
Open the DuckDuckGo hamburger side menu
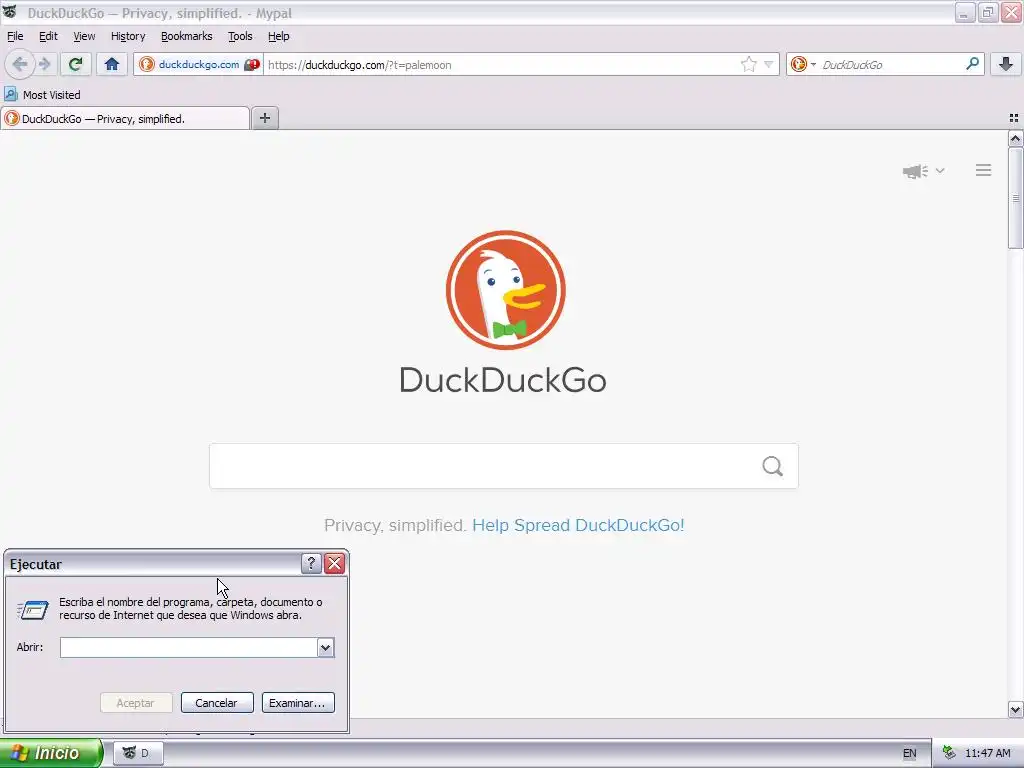pos(984,170)
